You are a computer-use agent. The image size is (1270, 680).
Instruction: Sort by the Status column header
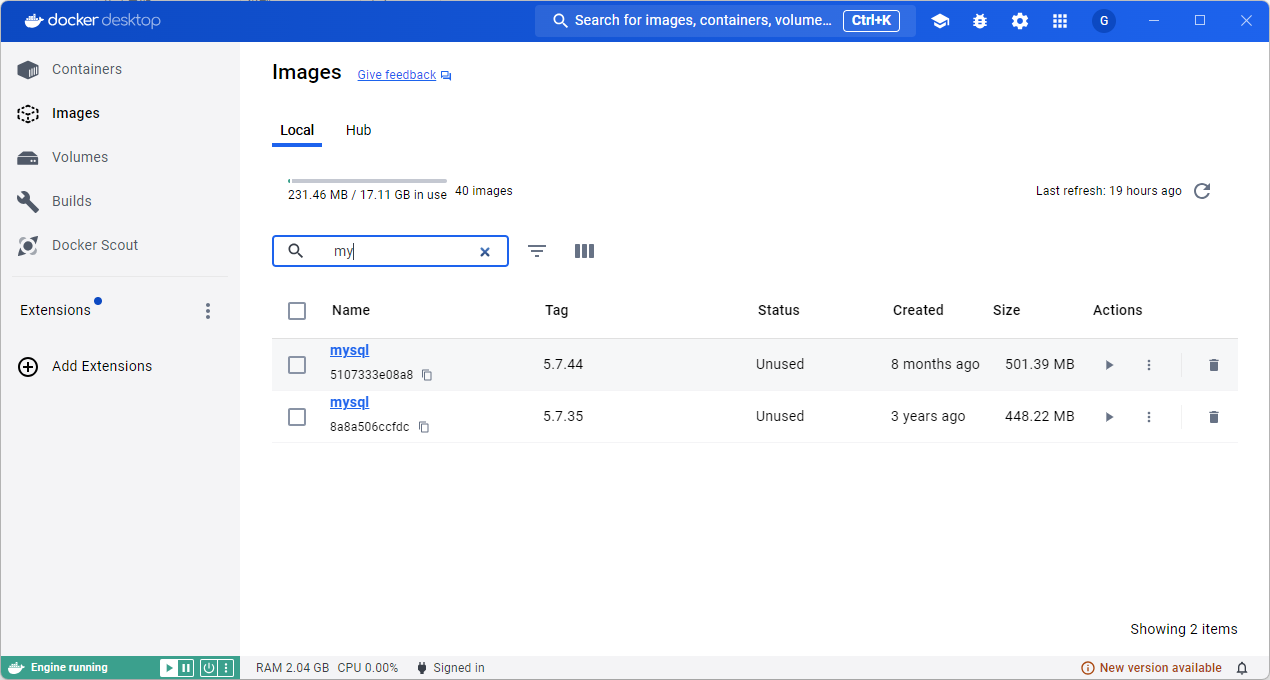click(779, 310)
